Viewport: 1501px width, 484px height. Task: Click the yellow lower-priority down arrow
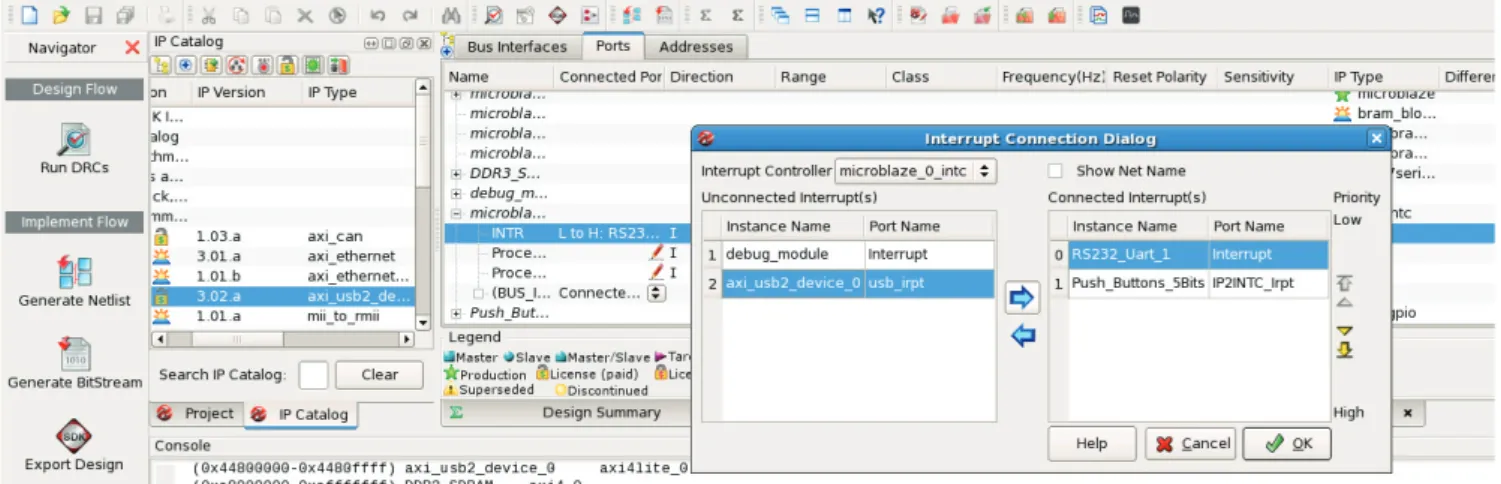(x=1345, y=330)
